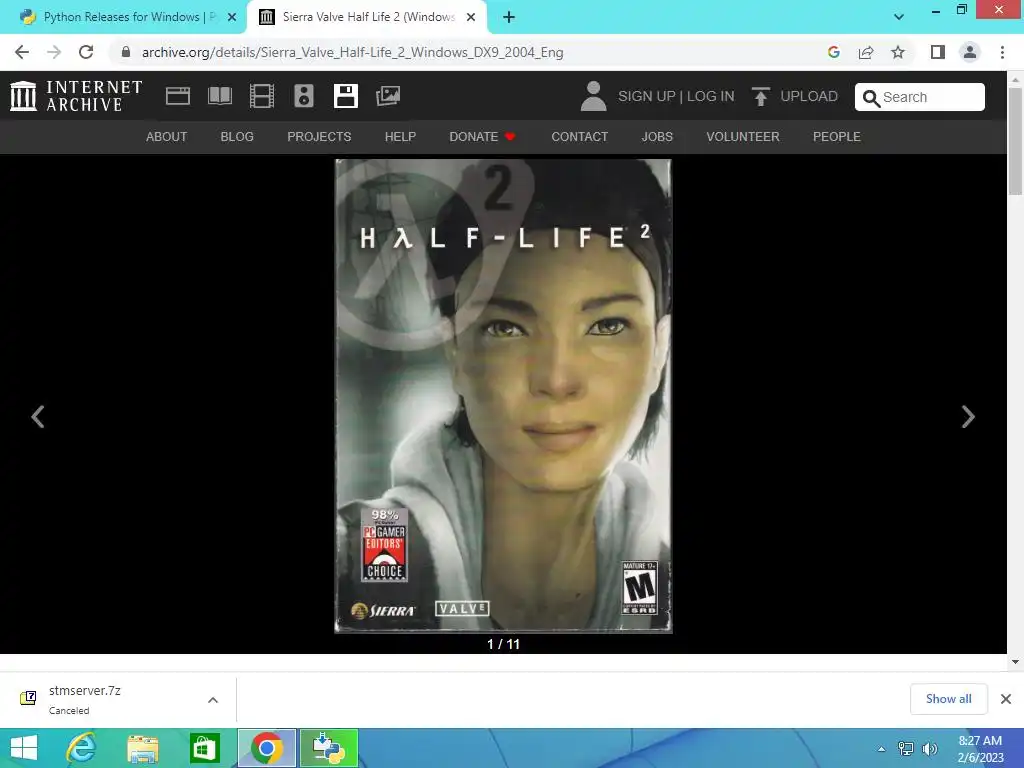Screen dimensions: 1024x768
Task: Open the PROJECTS menu item
Action: click(x=319, y=136)
